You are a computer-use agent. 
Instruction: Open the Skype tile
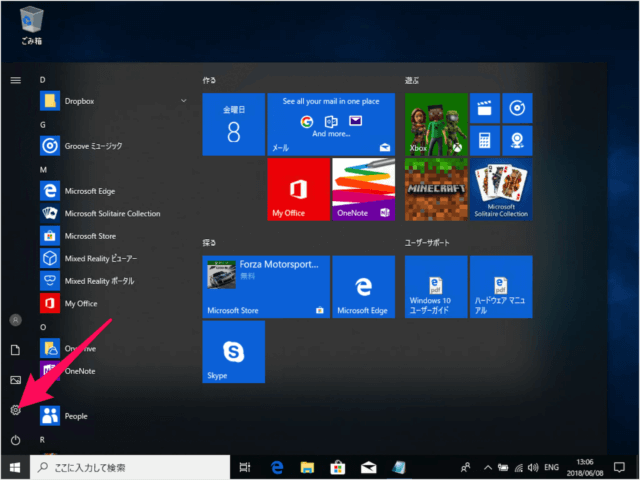(233, 352)
